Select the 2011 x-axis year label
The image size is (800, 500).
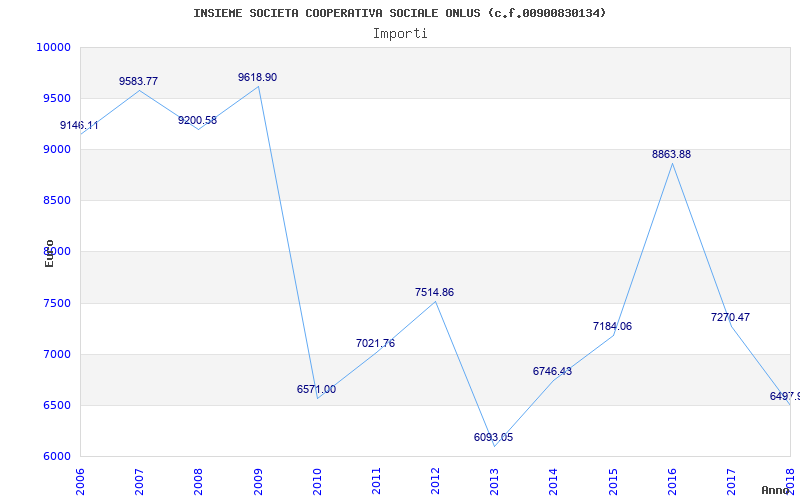[x=376, y=481]
